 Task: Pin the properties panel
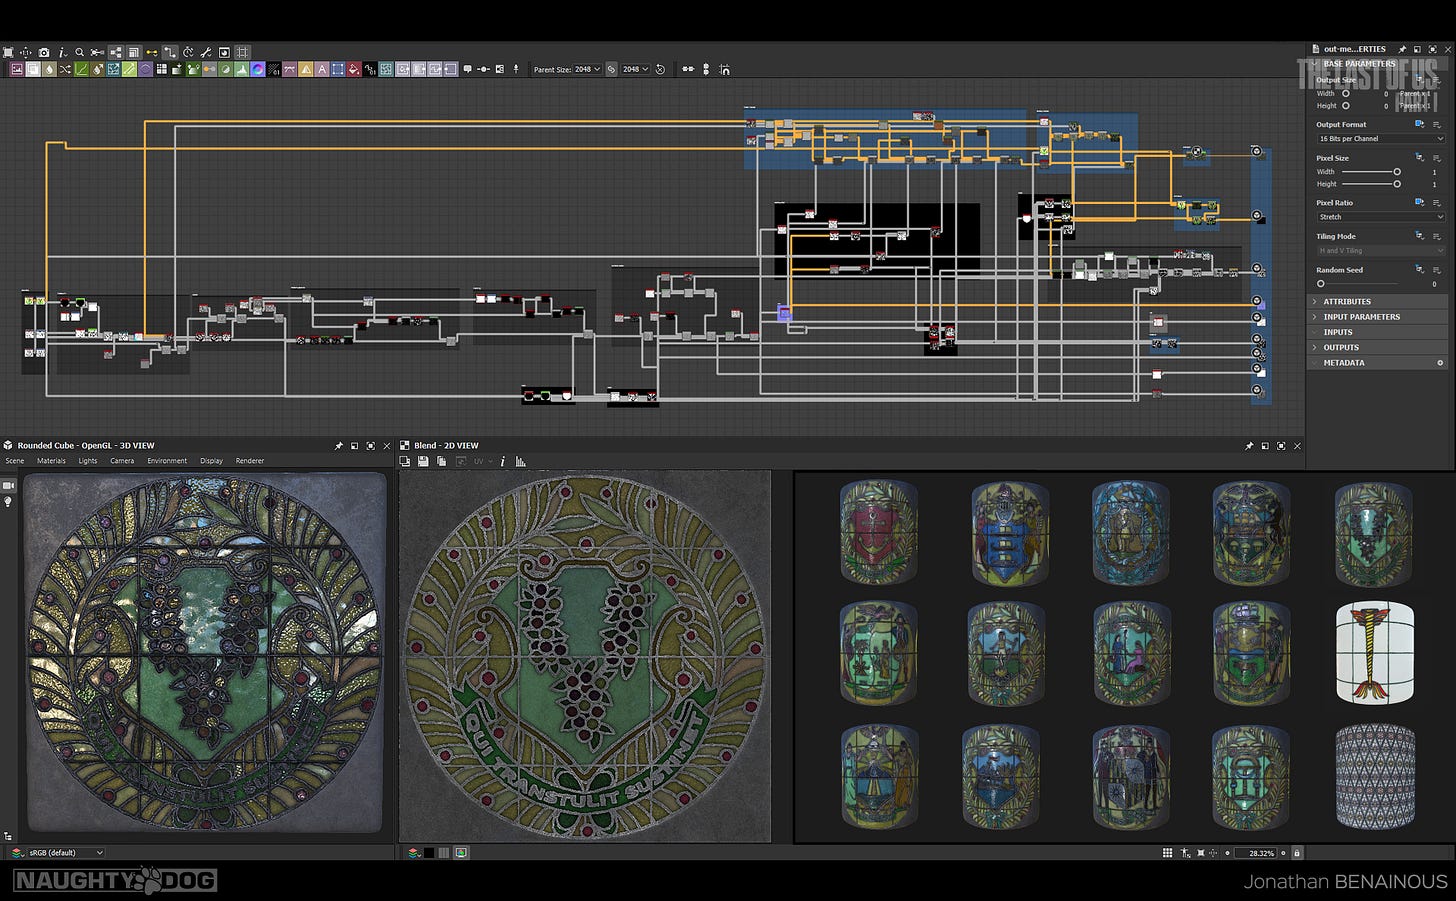pos(1402,49)
